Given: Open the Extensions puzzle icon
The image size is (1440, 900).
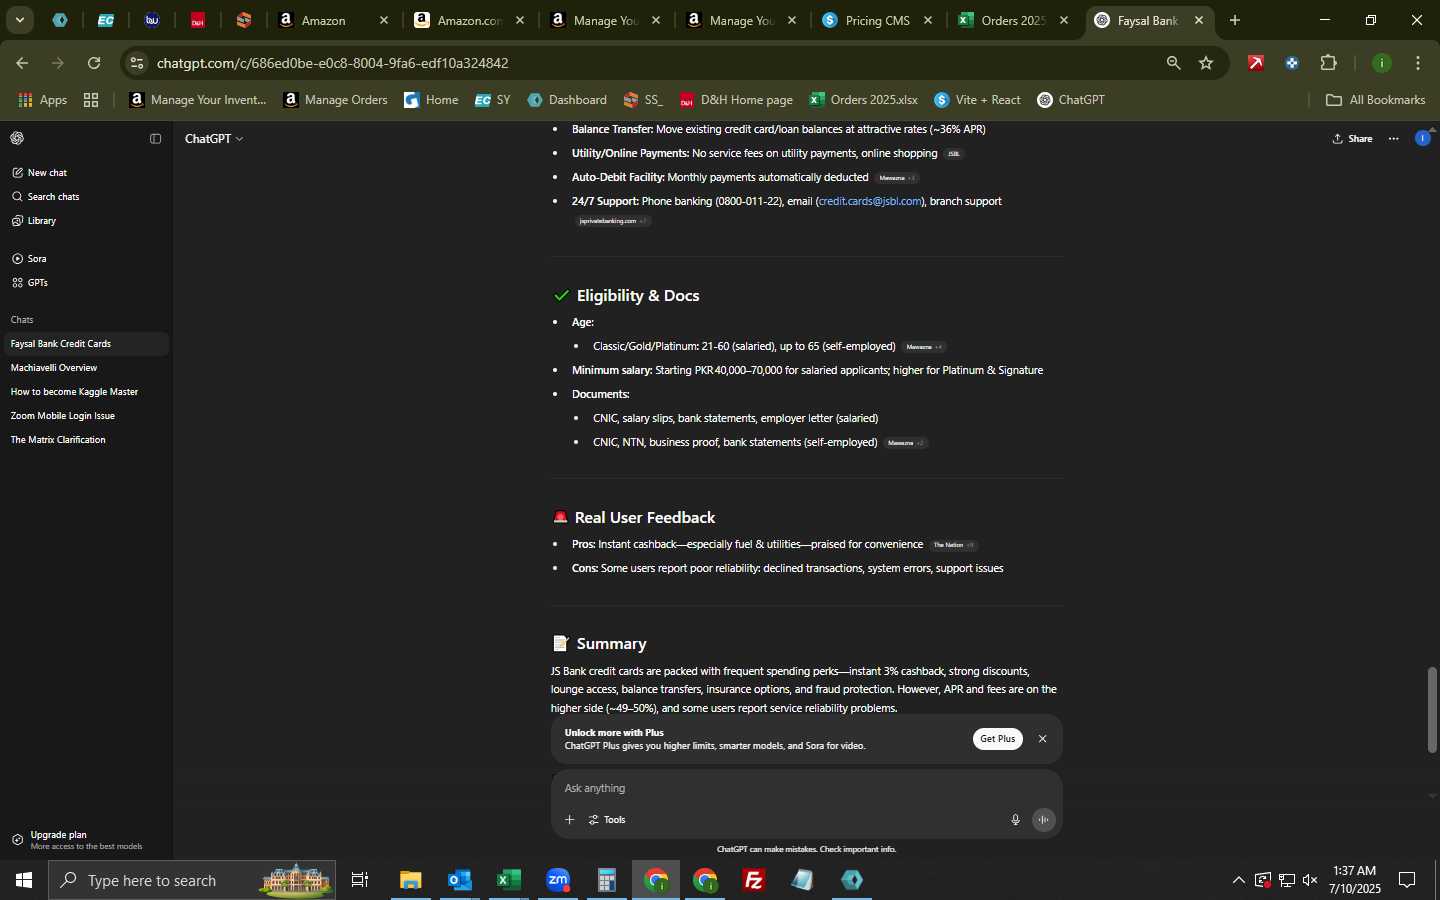Looking at the screenshot, I should pyautogui.click(x=1329, y=63).
